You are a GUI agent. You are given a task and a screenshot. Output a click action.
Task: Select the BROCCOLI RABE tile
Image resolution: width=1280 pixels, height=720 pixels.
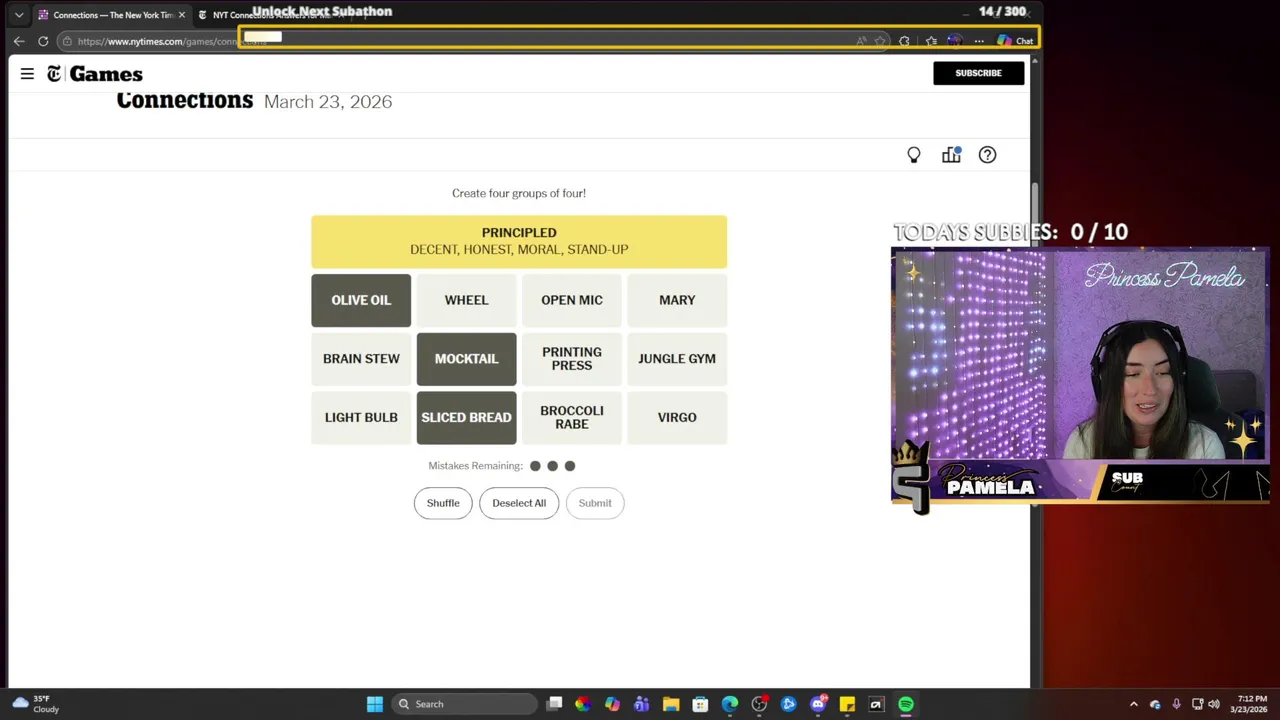point(572,418)
